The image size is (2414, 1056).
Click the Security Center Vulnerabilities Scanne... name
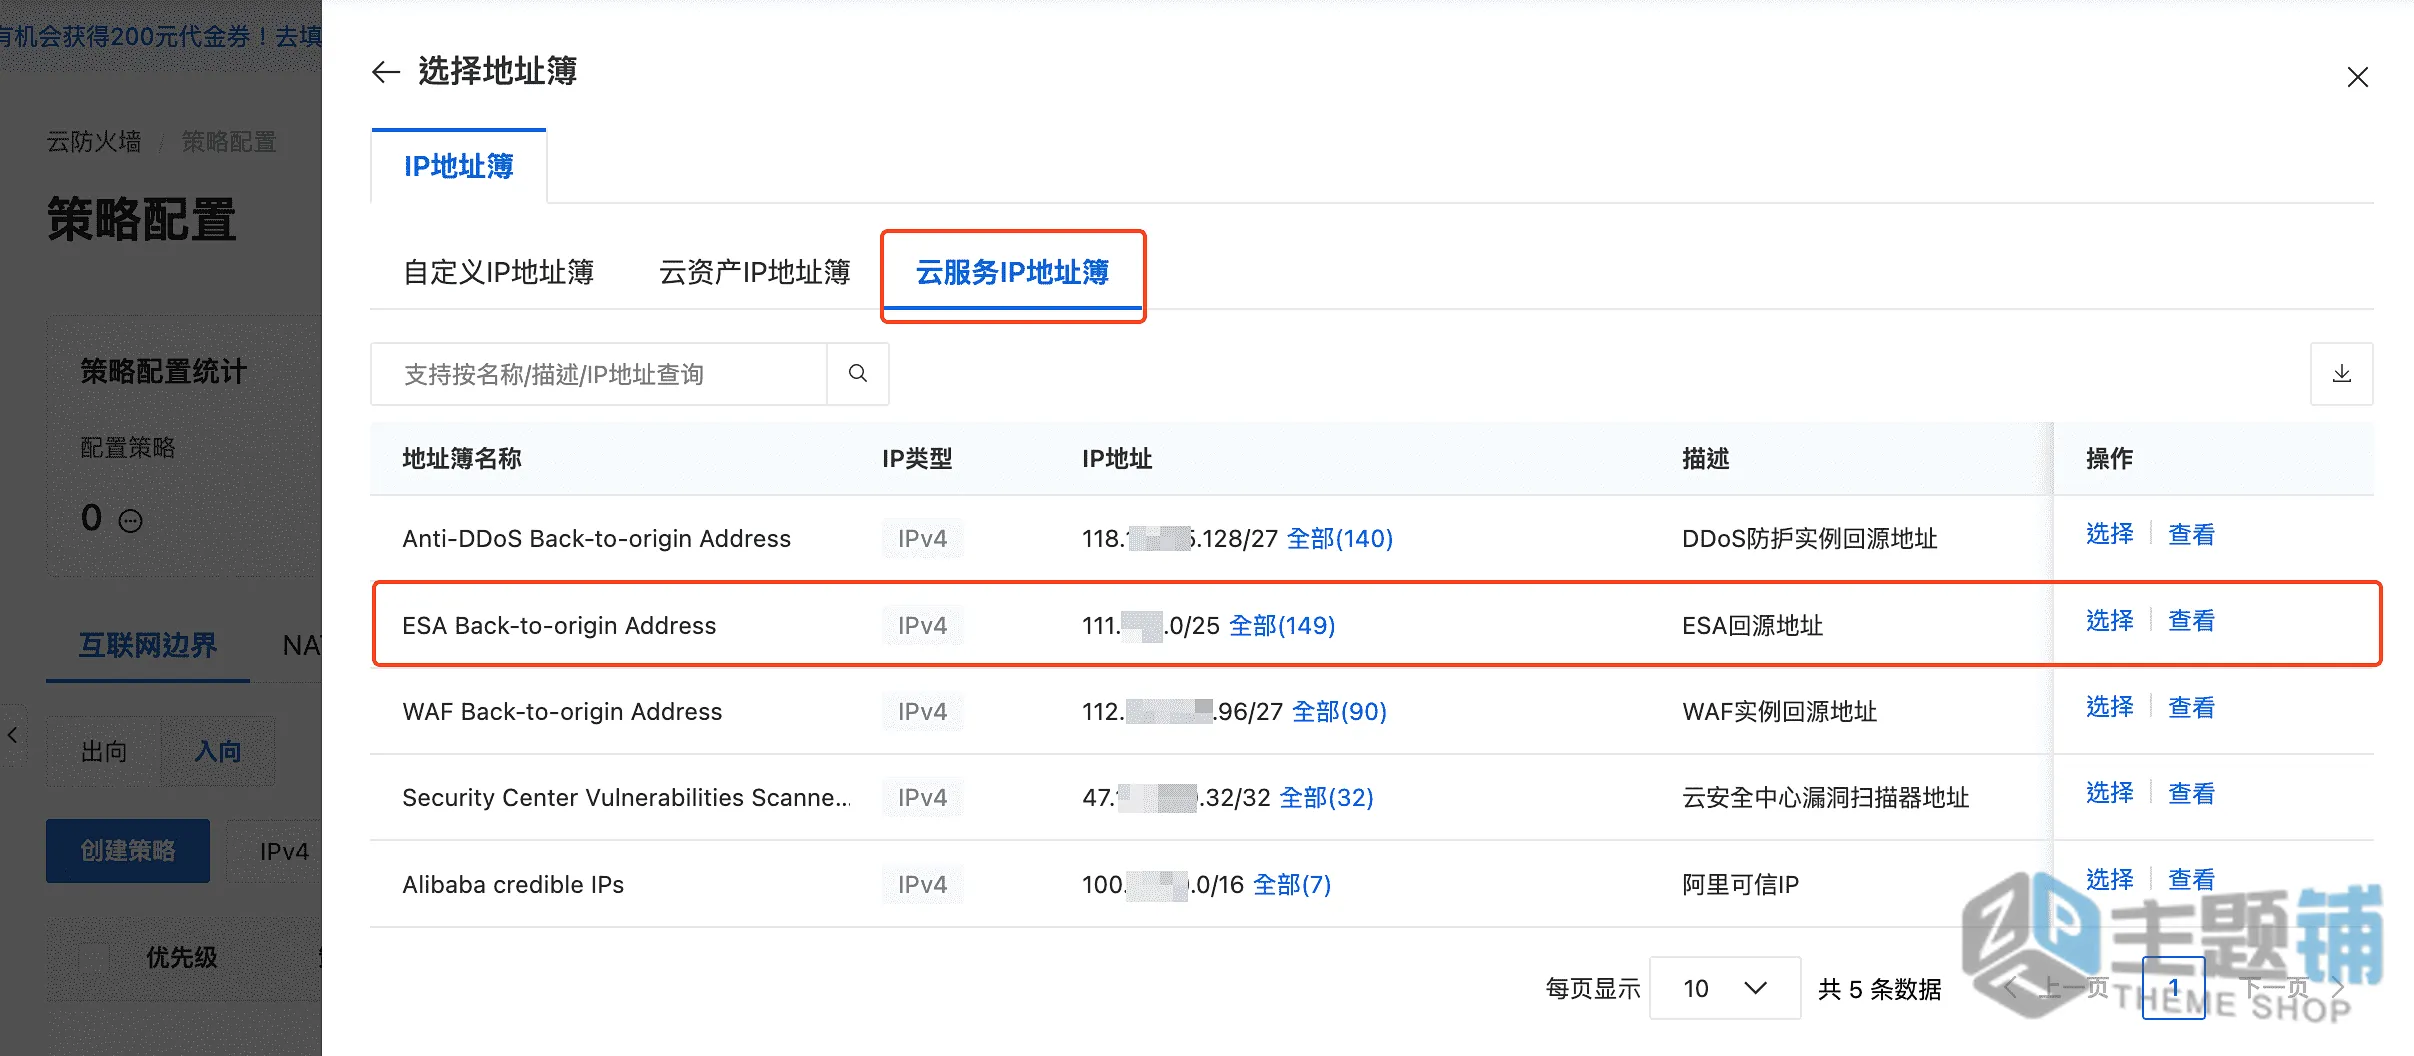pos(626,798)
